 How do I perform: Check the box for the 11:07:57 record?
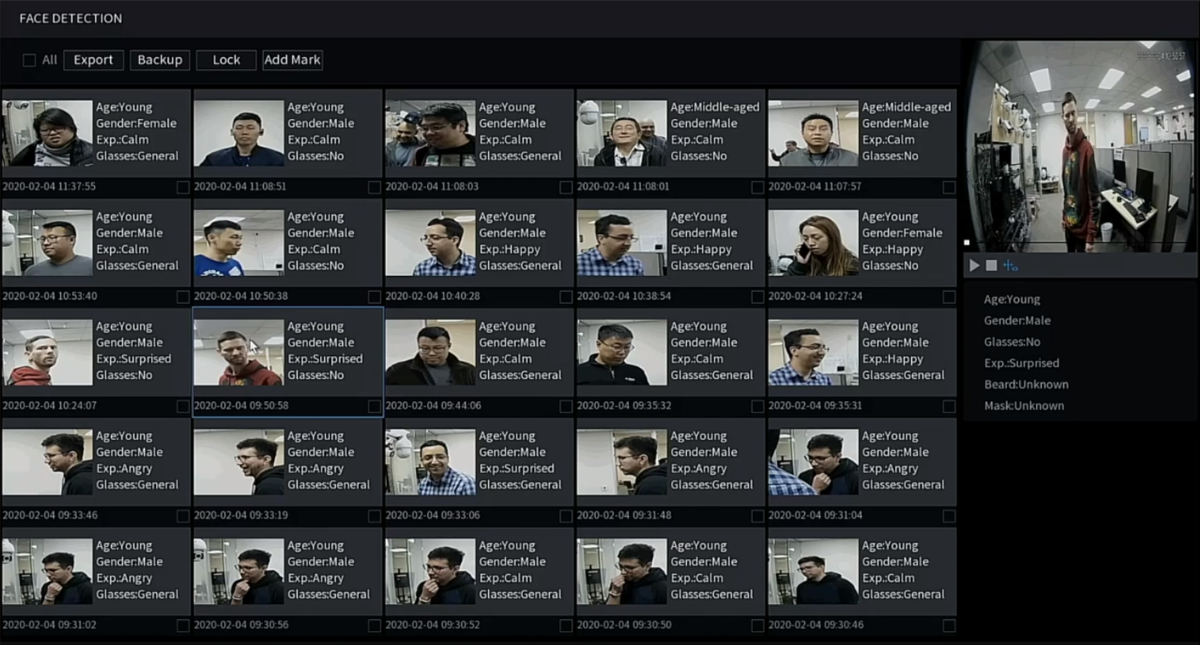click(x=949, y=187)
